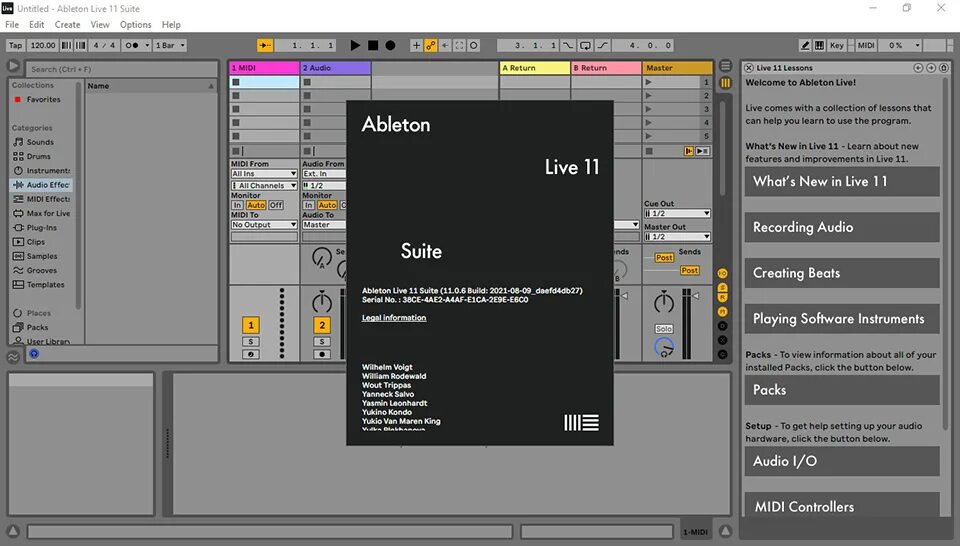
Task: Click the lessons home icon
Action: point(943,68)
